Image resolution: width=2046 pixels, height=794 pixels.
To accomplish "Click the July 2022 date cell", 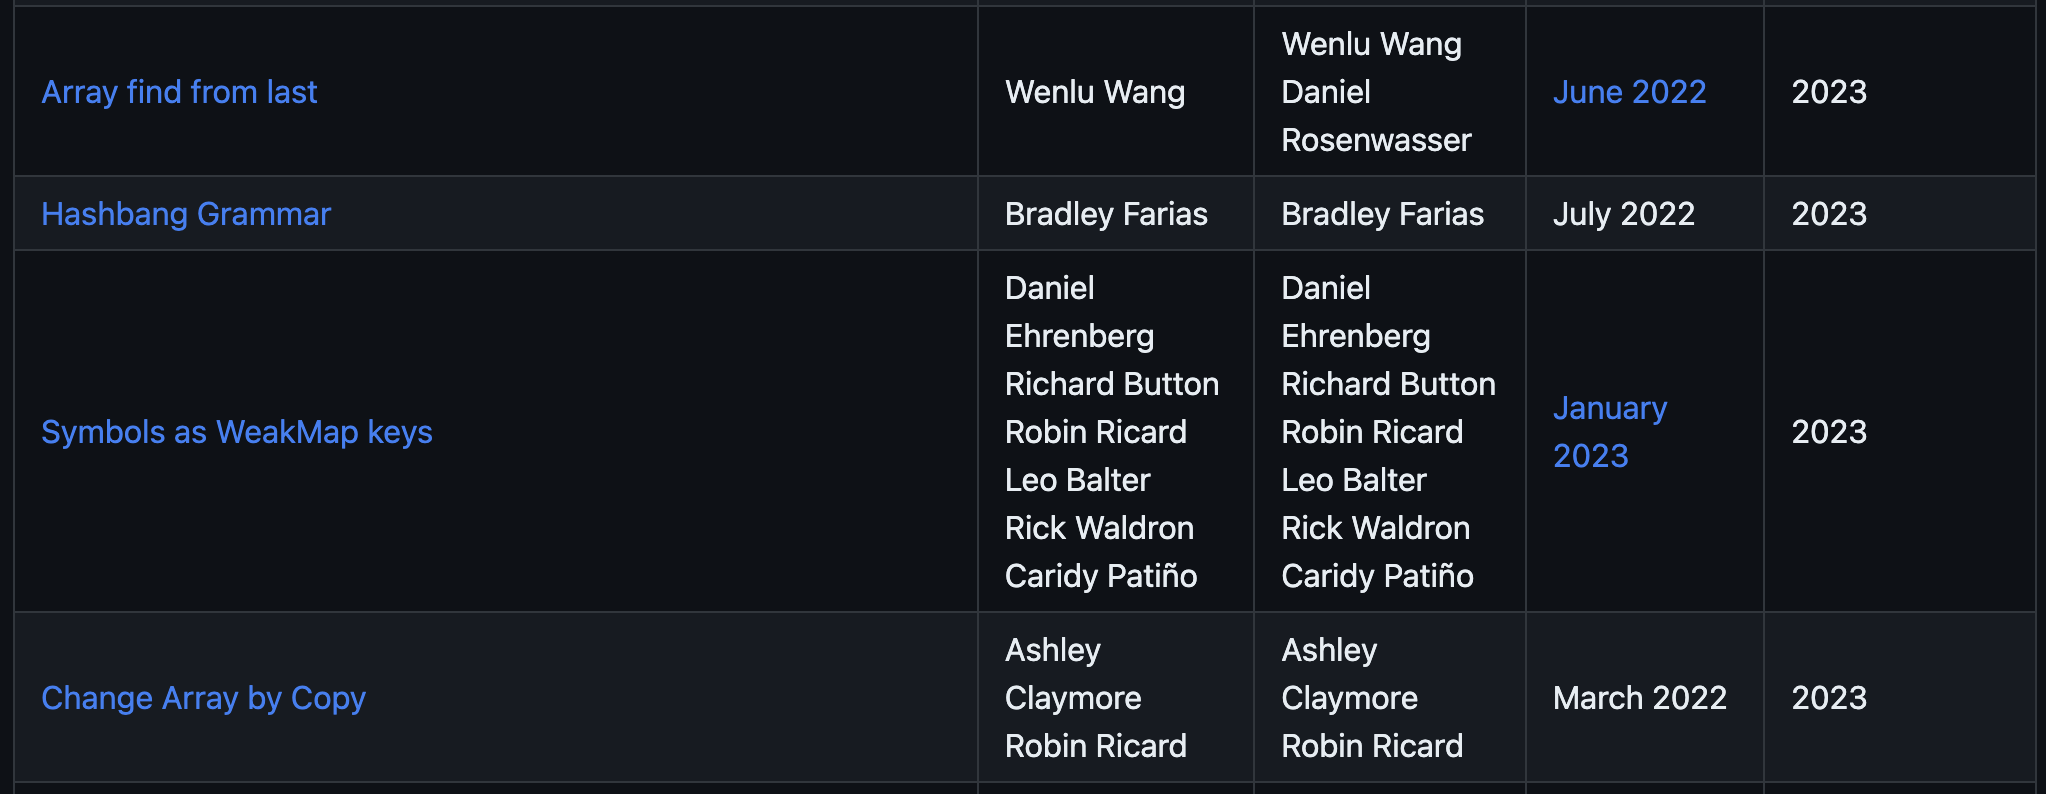I will (x=1624, y=214).
